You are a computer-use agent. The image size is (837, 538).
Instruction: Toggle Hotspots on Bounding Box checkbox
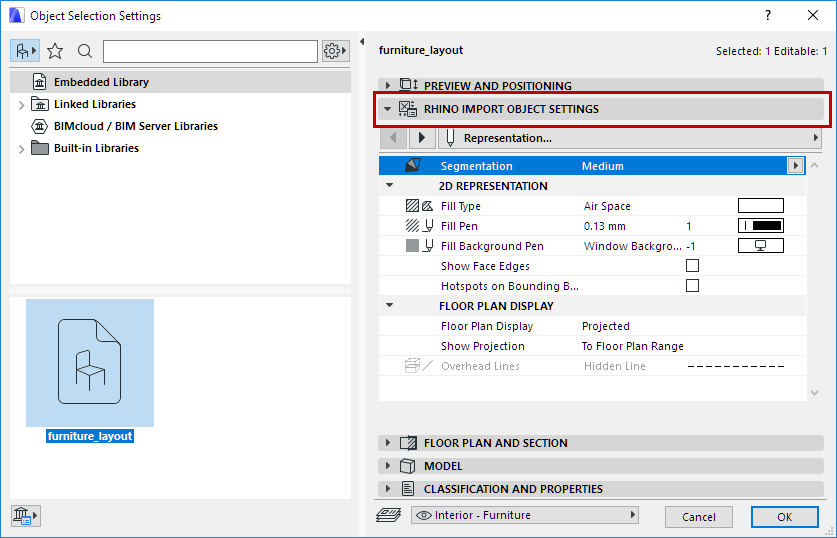point(692,286)
